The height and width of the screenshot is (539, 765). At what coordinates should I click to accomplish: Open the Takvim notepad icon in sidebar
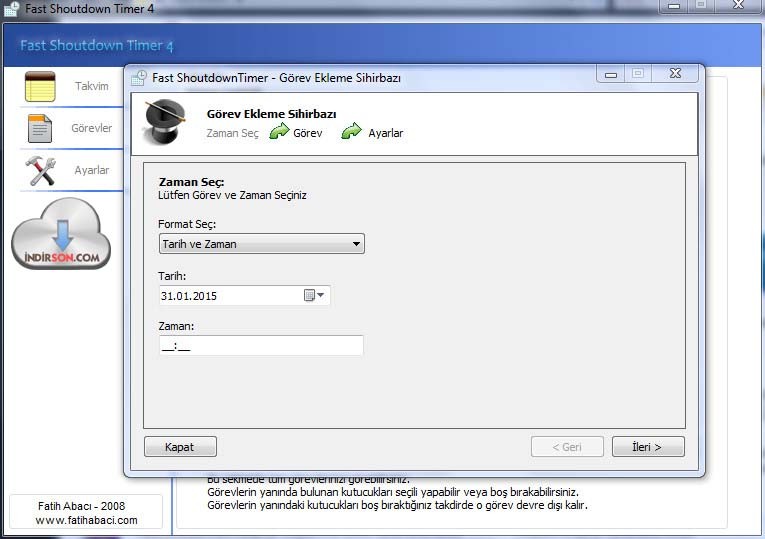click(x=40, y=86)
